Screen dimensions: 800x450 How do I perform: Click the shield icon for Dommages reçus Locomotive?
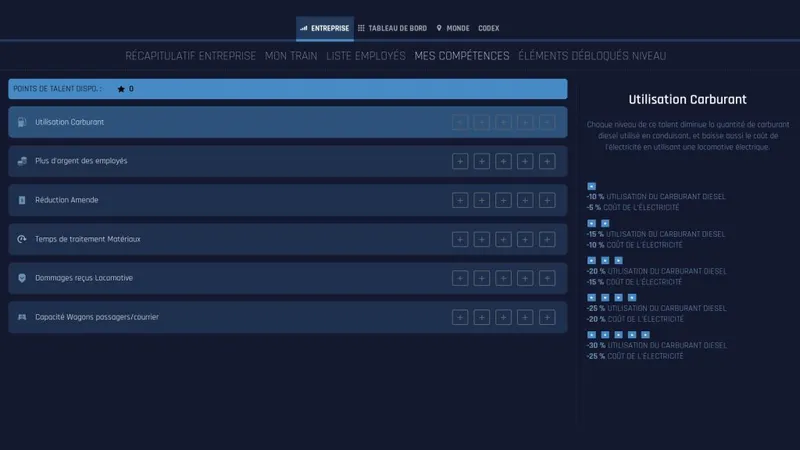click(22, 278)
